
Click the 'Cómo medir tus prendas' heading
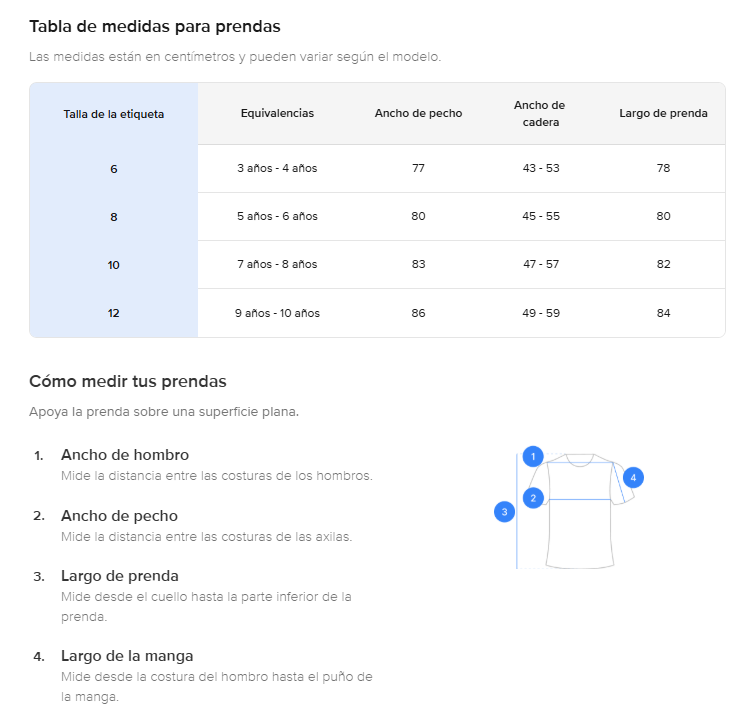point(128,381)
